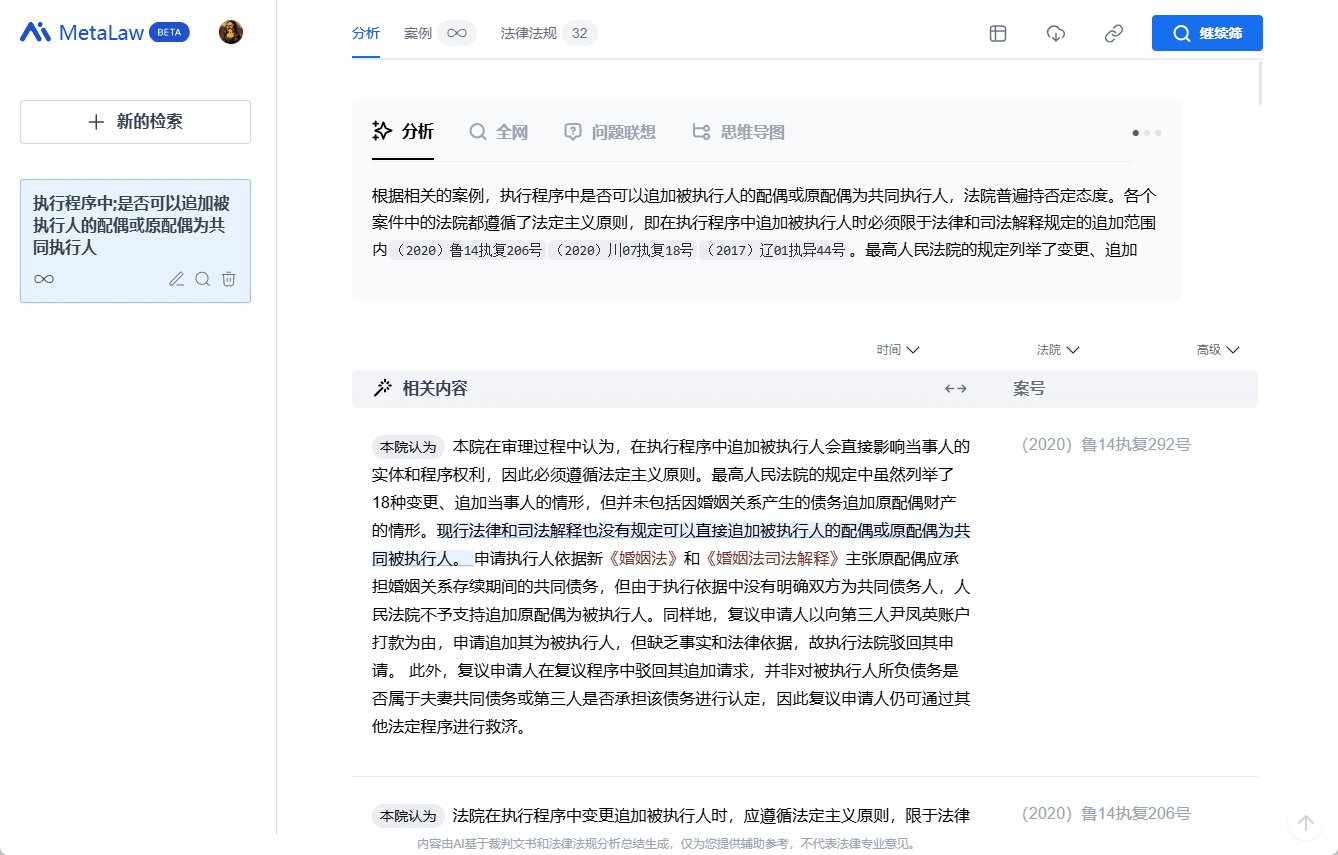Edit the saved search with the pencil icon
The width and height of the screenshot is (1338, 855).
tap(177, 279)
